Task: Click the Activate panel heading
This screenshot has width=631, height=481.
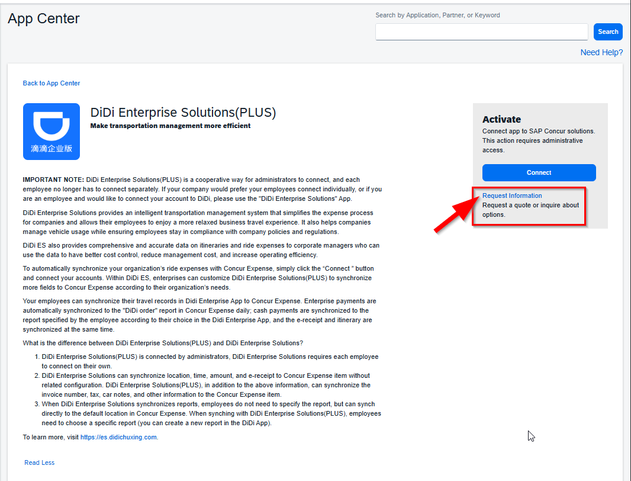Action: (x=501, y=119)
